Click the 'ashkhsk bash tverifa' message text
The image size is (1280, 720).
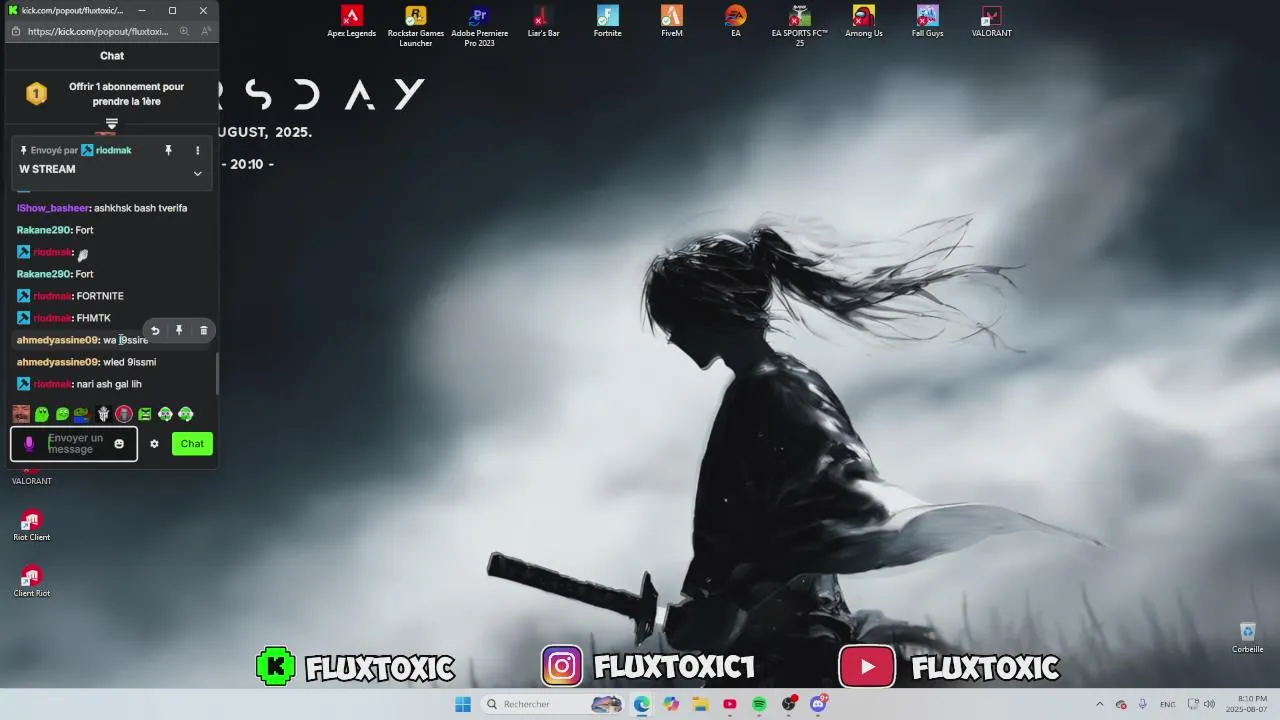[x=141, y=208]
